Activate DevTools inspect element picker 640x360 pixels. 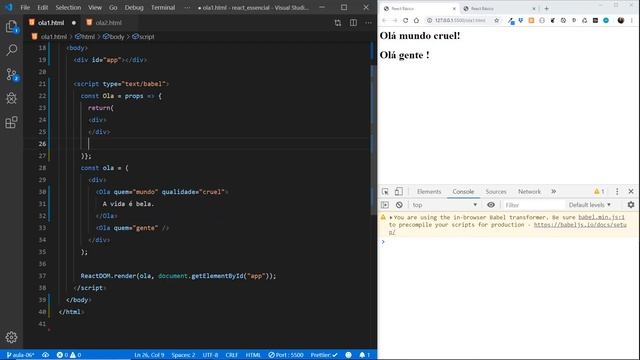point(385,191)
